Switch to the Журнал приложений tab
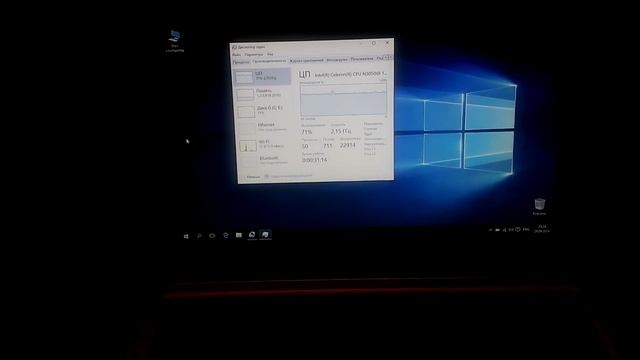This screenshot has width=640, height=360. tap(307, 60)
